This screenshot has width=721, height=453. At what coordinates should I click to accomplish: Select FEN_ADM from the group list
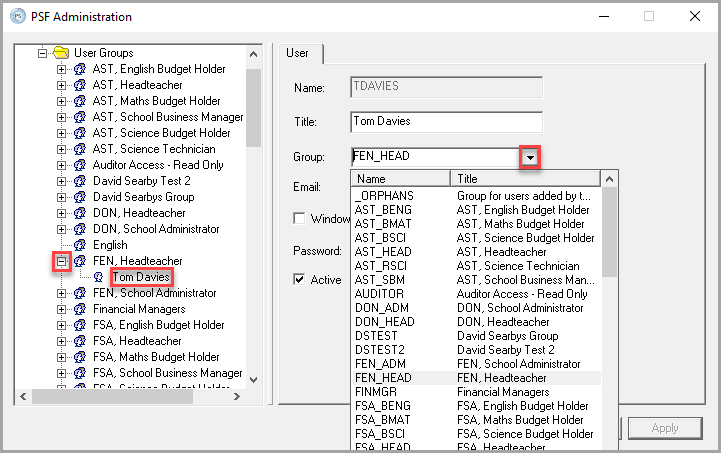[375, 364]
